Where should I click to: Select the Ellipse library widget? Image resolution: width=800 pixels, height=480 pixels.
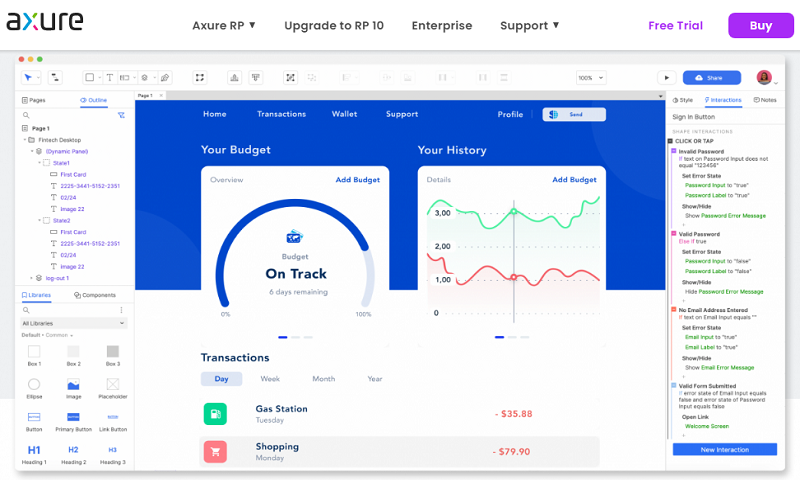34,388
